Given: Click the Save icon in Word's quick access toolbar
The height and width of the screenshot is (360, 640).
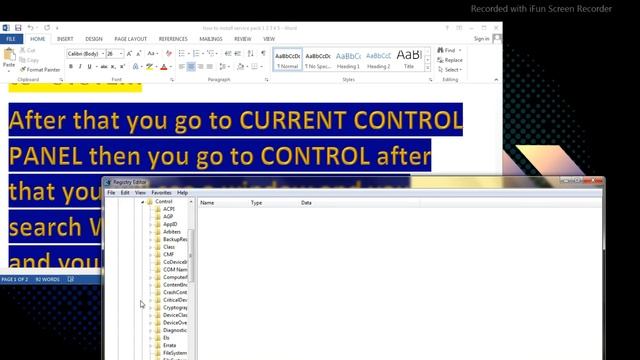Looking at the screenshot, I should coord(18,28).
